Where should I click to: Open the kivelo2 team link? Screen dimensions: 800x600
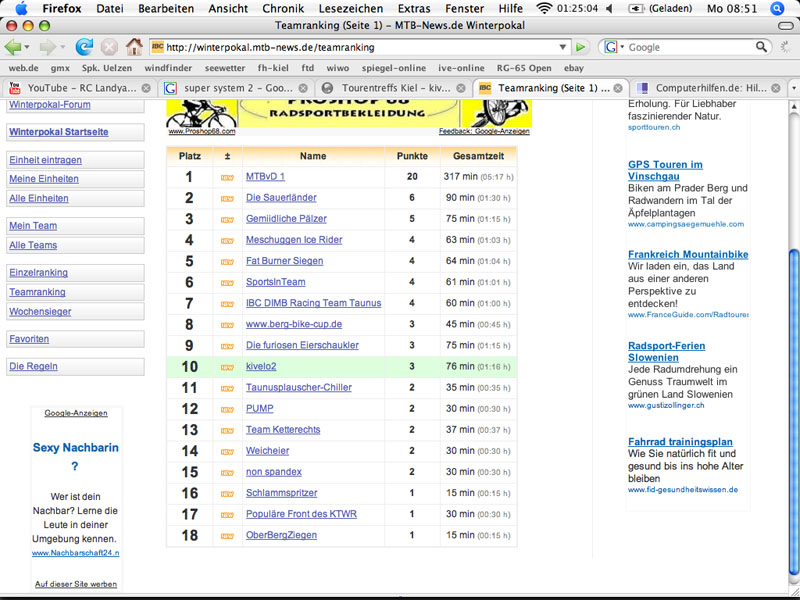click(260, 366)
